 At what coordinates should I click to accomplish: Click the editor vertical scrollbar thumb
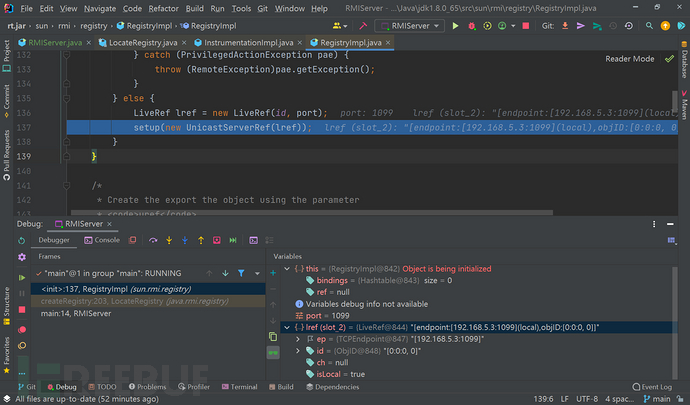tap(675, 100)
